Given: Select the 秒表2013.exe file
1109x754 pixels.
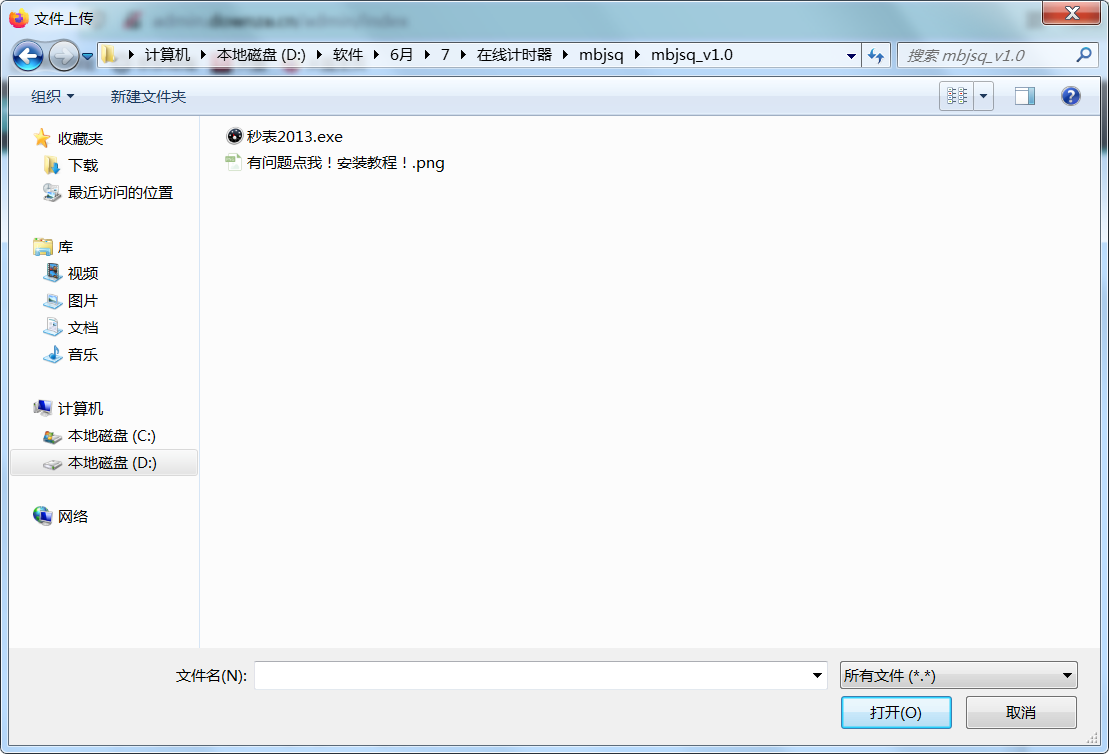Looking at the screenshot, I should pos(294,137).
